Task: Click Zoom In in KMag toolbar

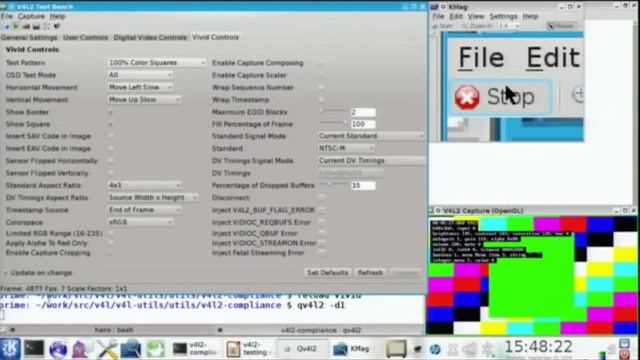Action: (x=477, y=26)
